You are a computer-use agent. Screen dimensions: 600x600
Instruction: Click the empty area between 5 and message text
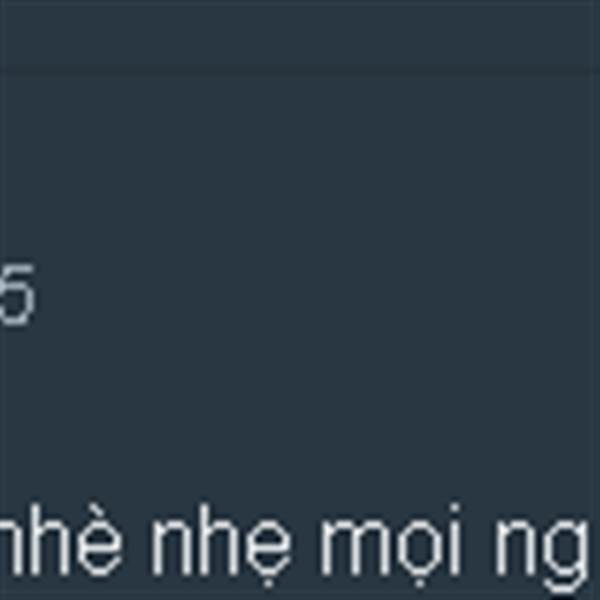point(294,413)
